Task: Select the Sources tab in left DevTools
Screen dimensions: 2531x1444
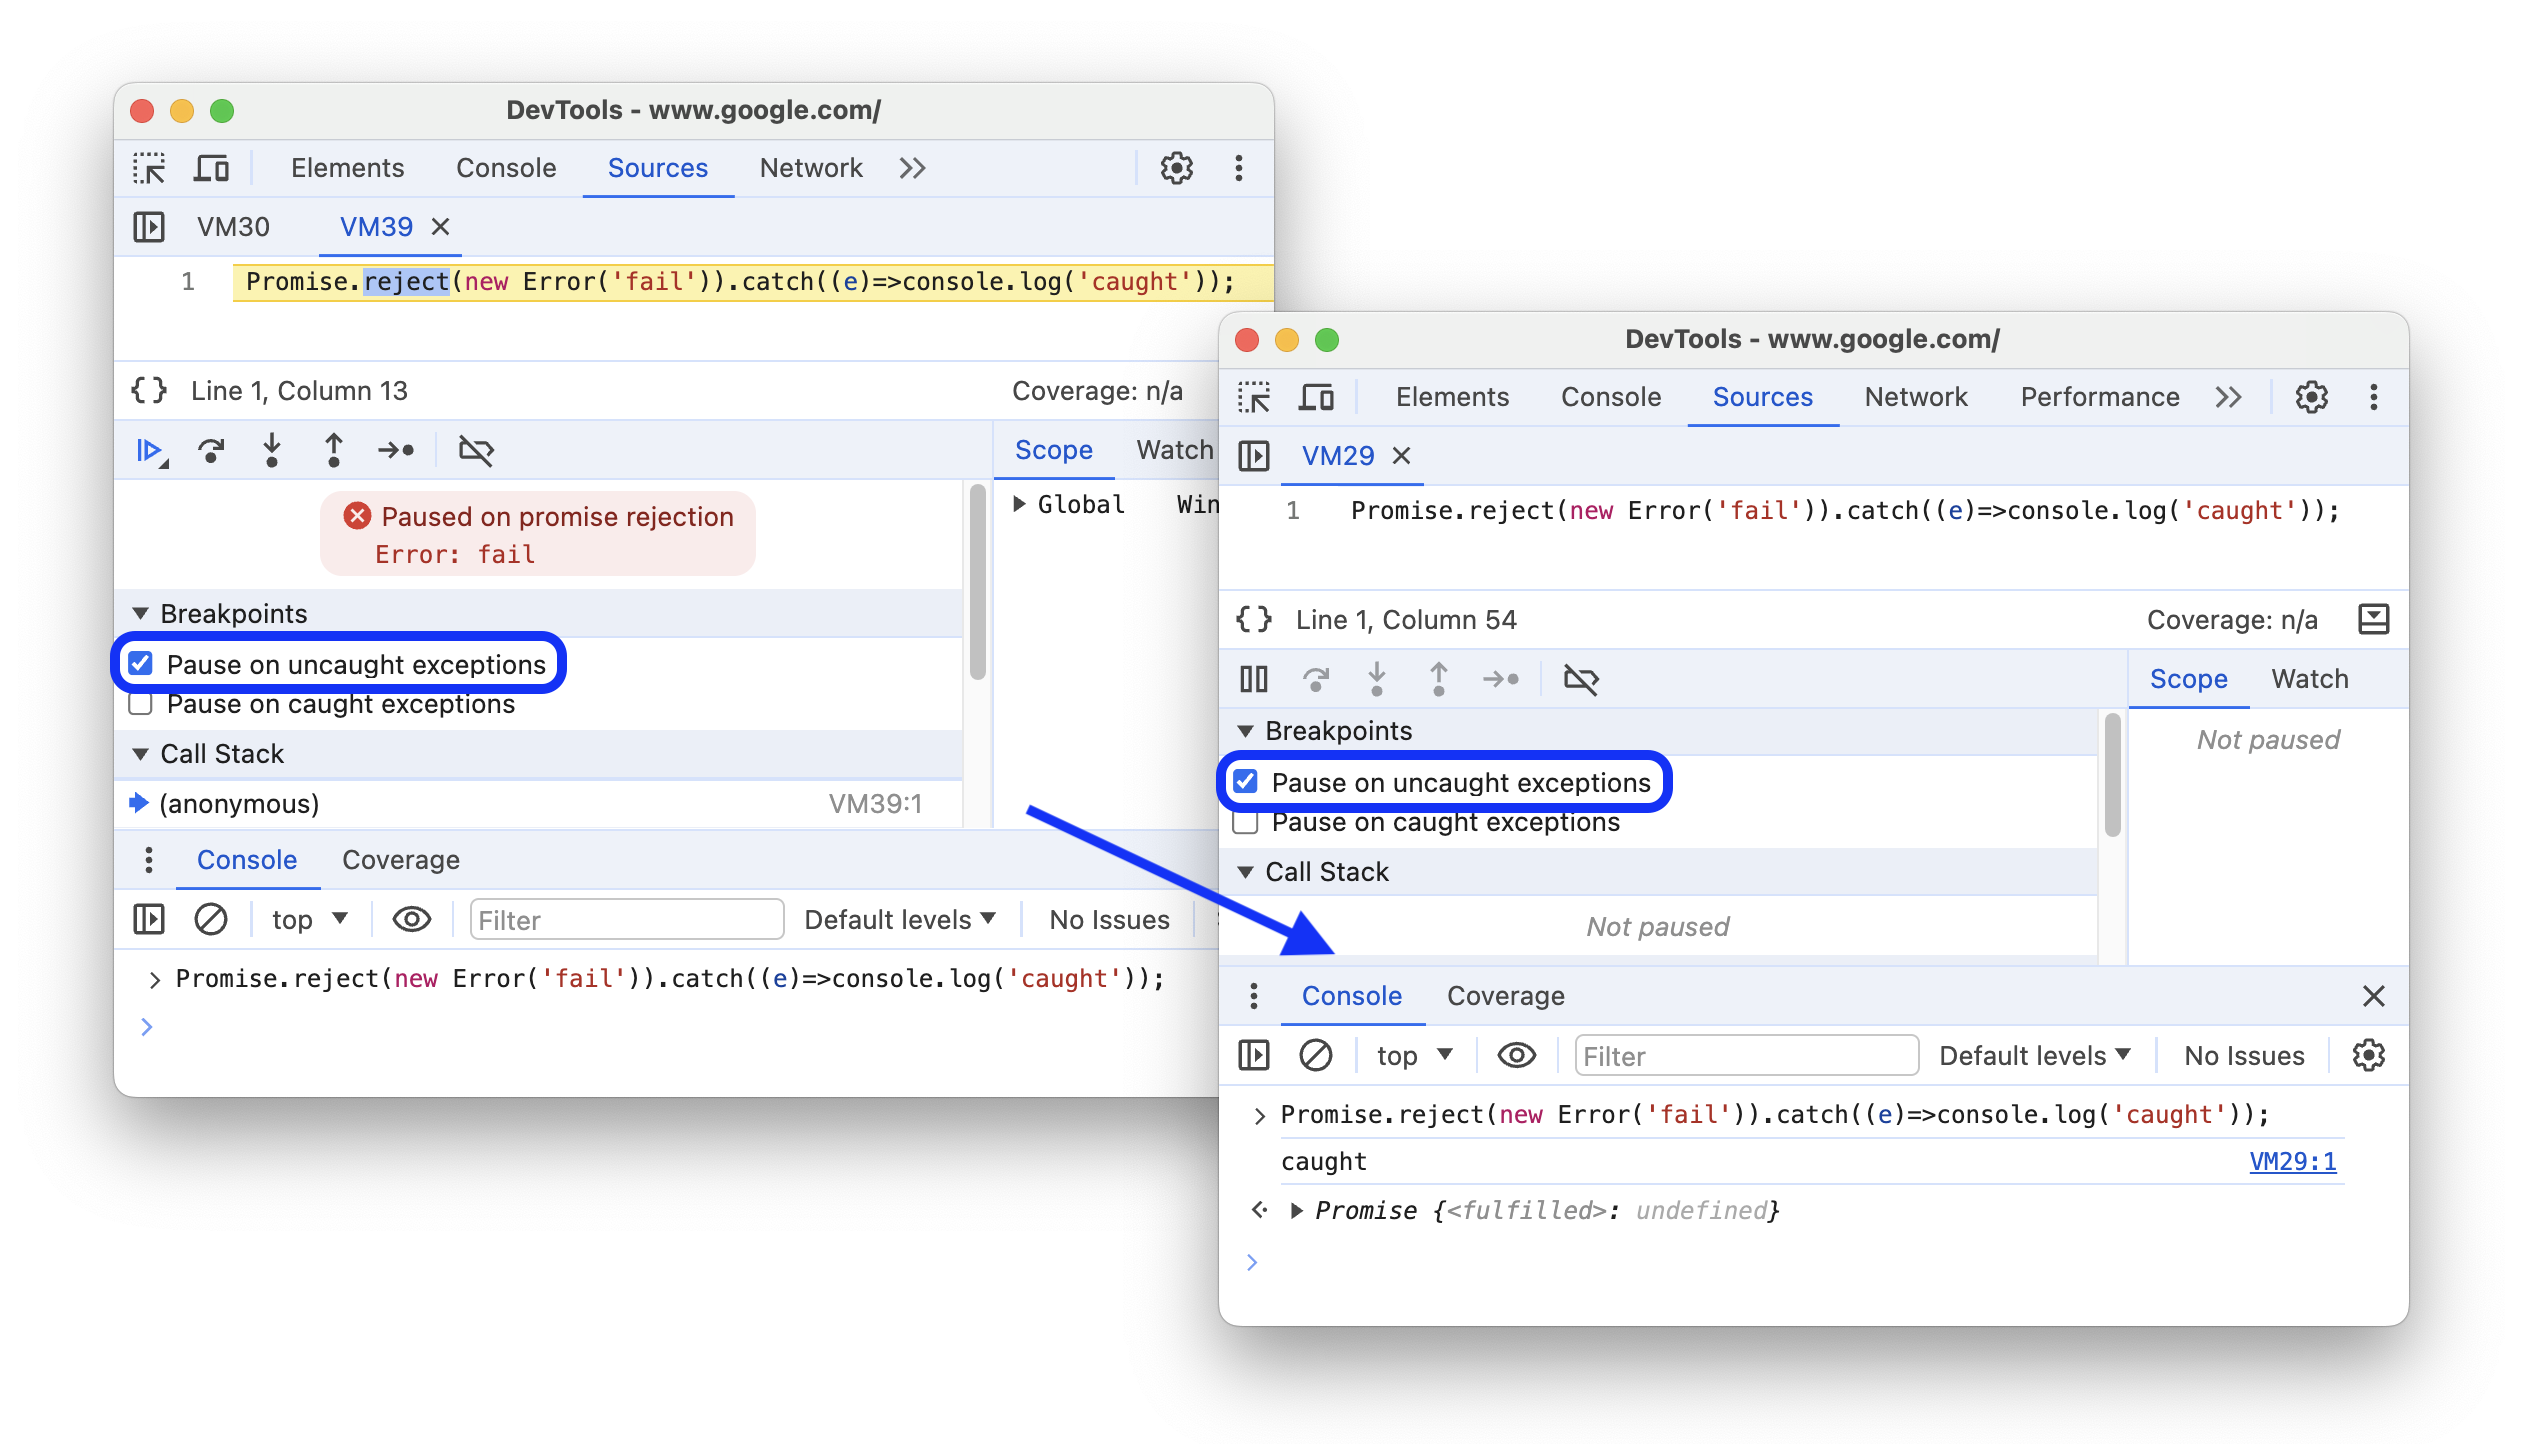Action: click(657, 167)
